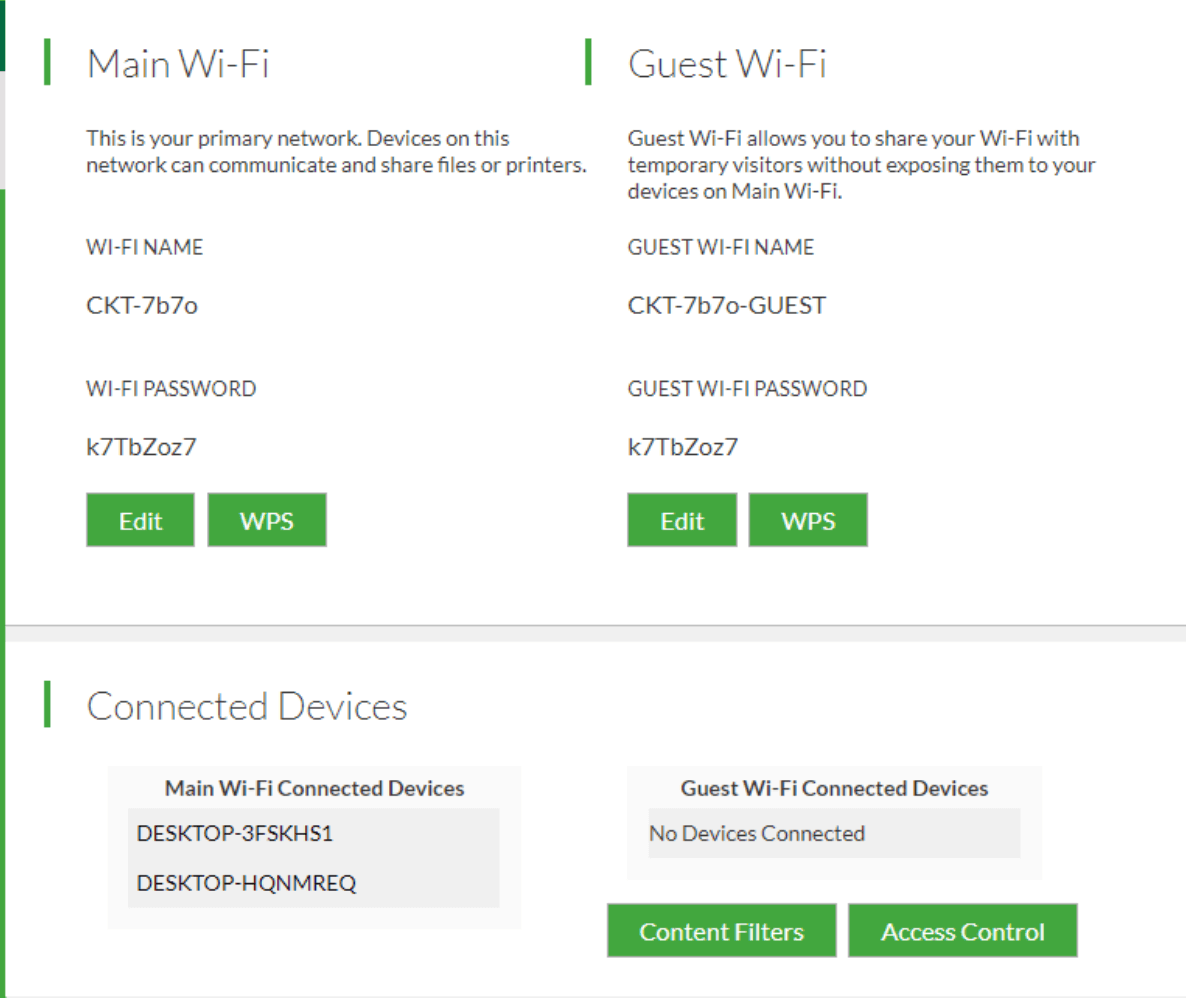Image resolution: width=1186 pixels, height=998 pixels.
Task: Edit the Main Wi-Fi settings
Action: pyautogui.click(x=140, y=520)
